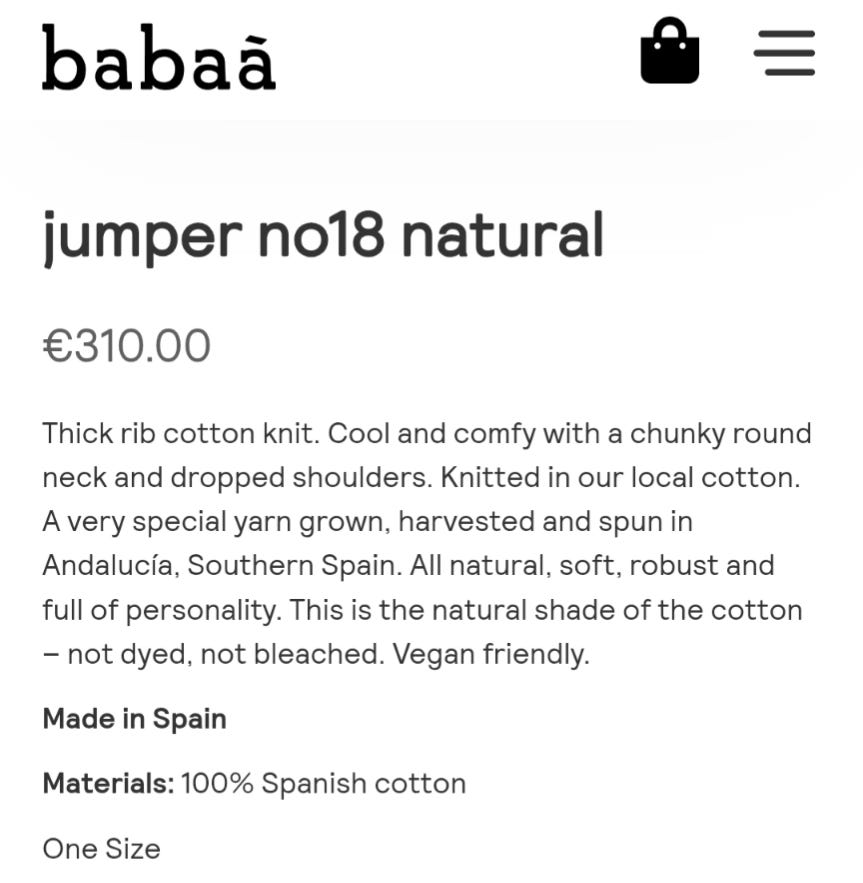Click the words 'Southern Spain'

pos(295,565)
